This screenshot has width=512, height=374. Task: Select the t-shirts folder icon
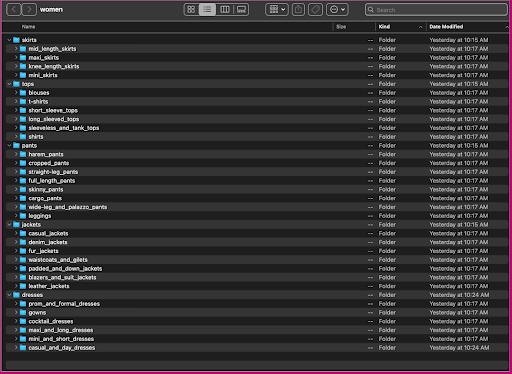[x=23, y=101]
